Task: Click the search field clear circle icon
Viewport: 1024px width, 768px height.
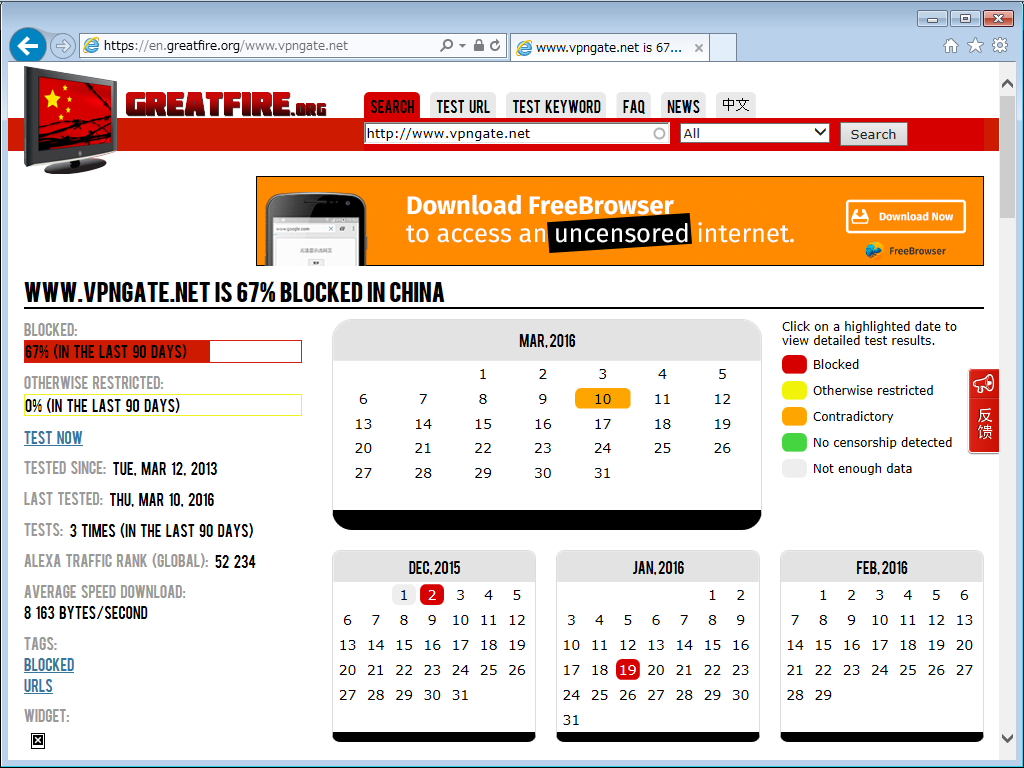Action: (660, 133)
